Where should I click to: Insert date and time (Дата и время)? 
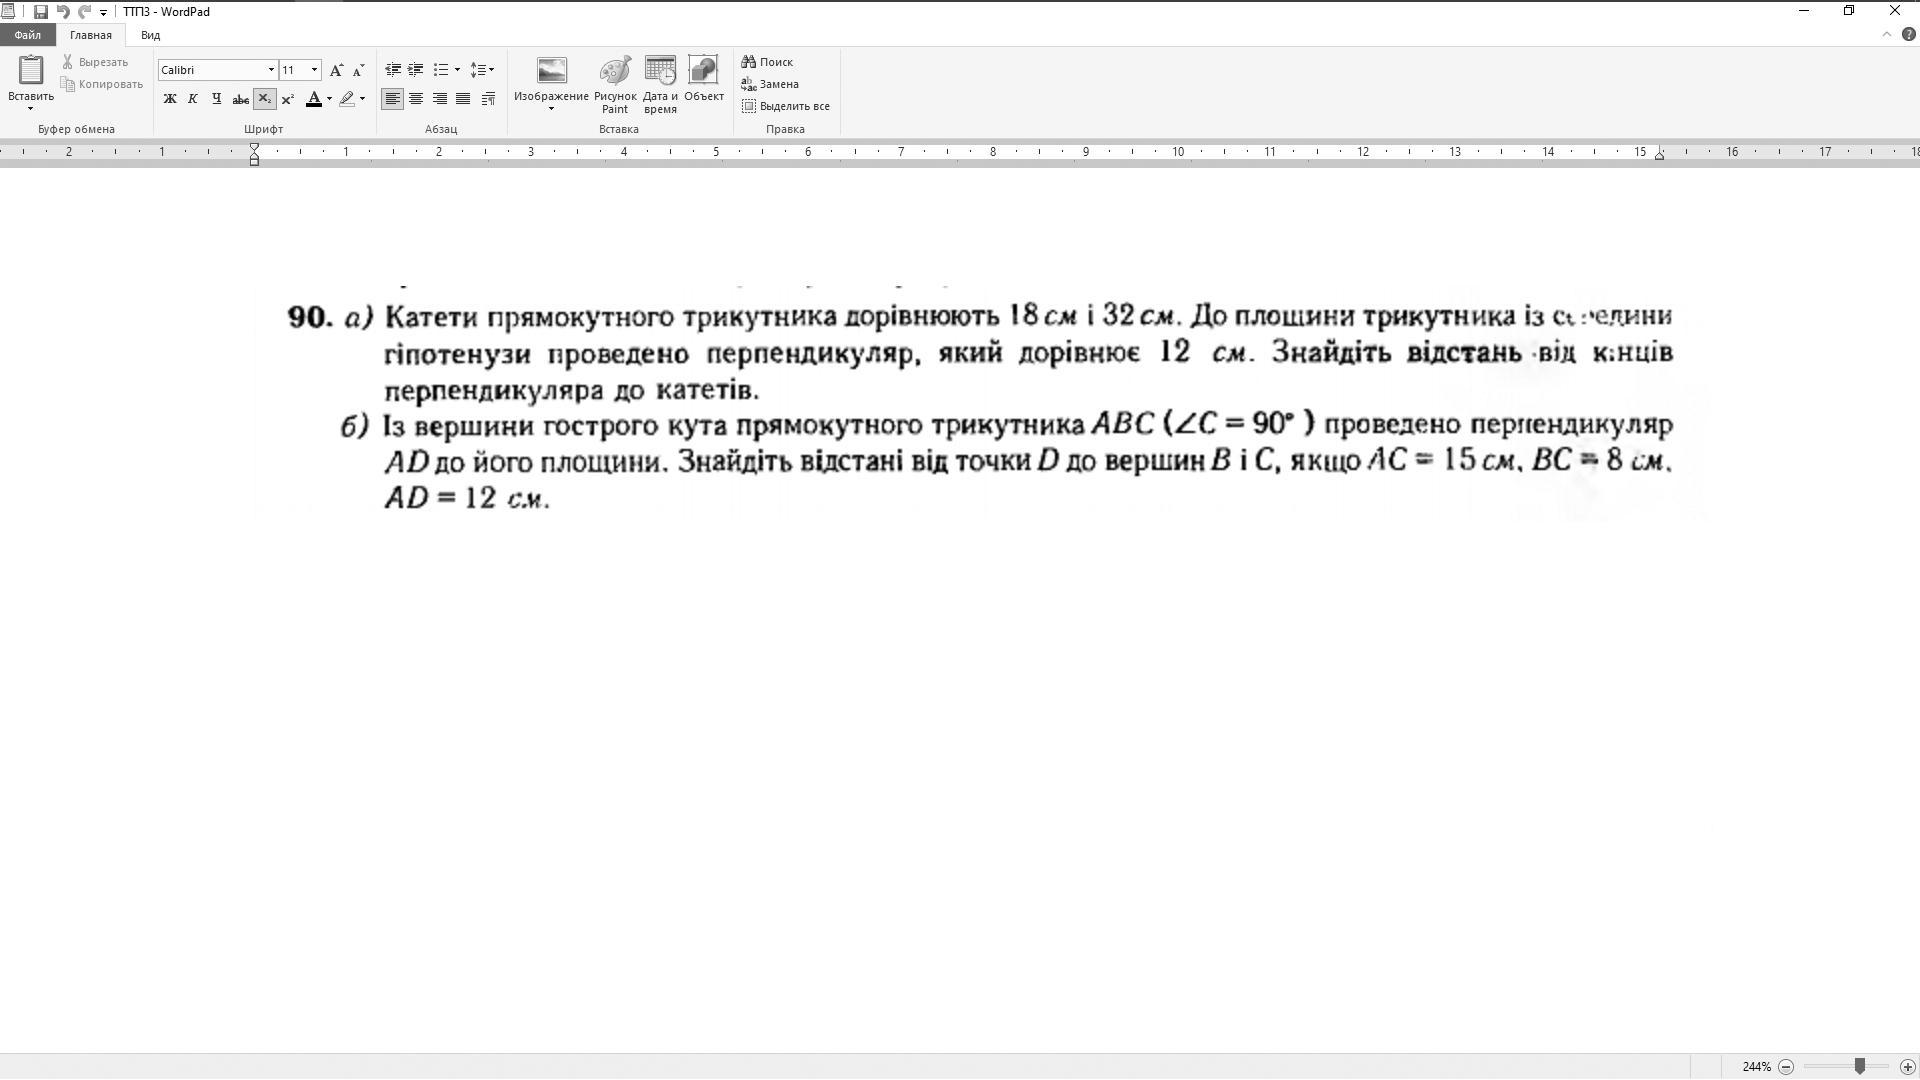pos(660,84)
